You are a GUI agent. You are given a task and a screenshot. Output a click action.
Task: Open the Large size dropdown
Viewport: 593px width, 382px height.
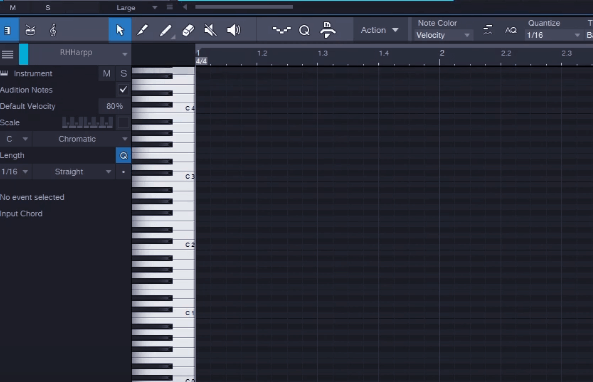136,7
